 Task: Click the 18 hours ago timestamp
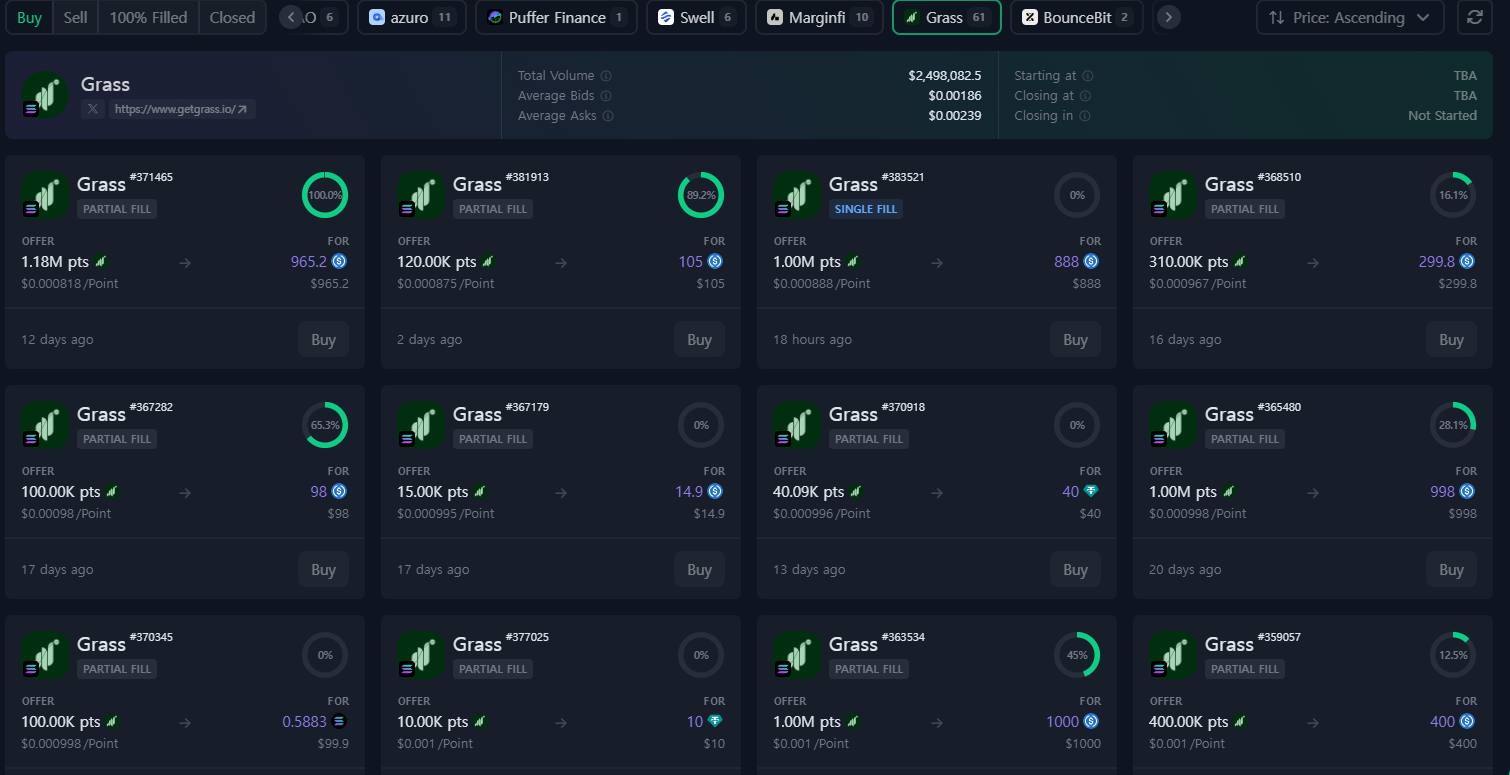[813, 340]
